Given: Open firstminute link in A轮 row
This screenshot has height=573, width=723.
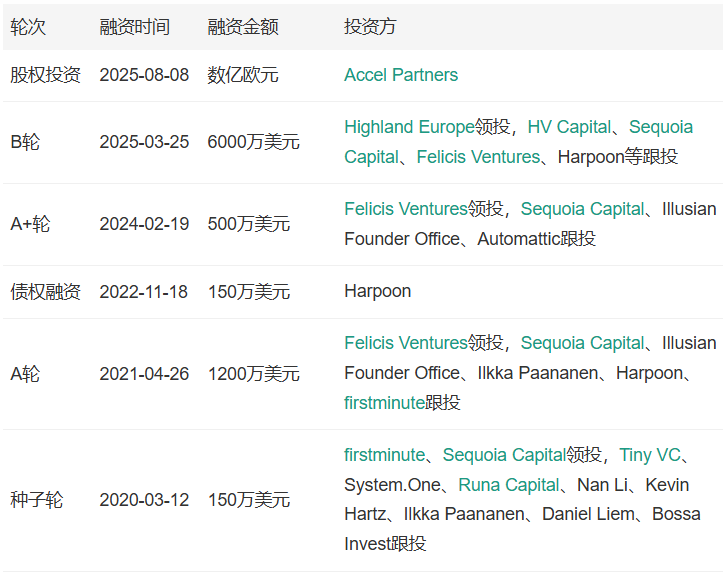Looking at the screenshot, I should tap(384, 403).
